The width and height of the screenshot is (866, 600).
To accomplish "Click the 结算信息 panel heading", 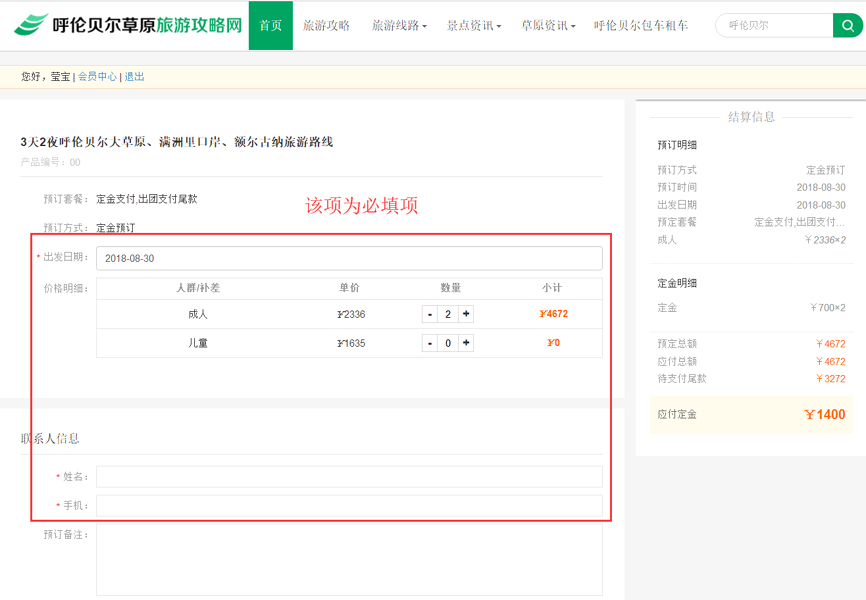I will tap(751, 117).
